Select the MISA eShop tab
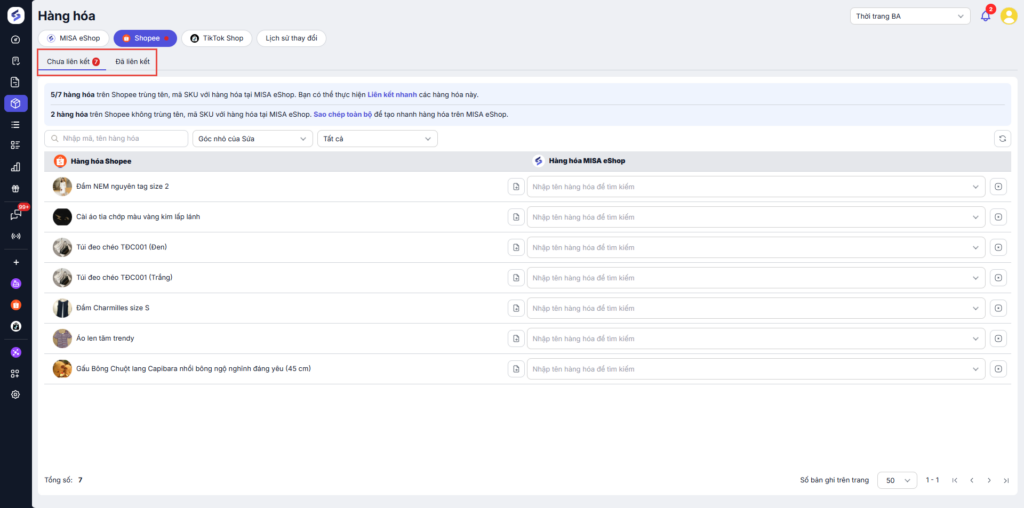1024x508 pixels. [x=75, y=38]
